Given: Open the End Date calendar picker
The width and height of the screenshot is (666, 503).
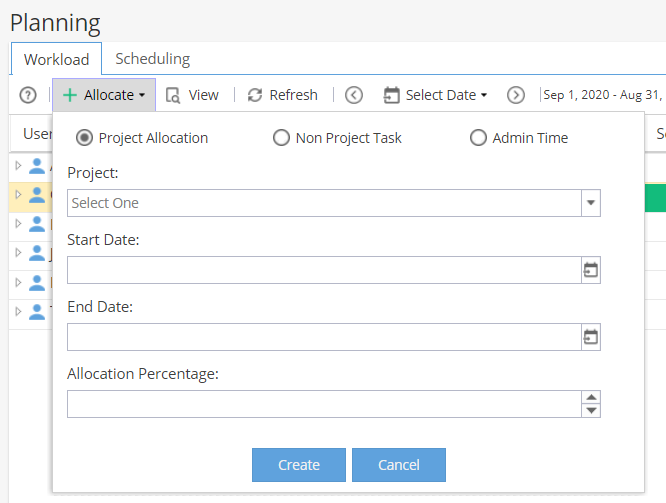Looking at the screenshot, I should pos(590,337).
